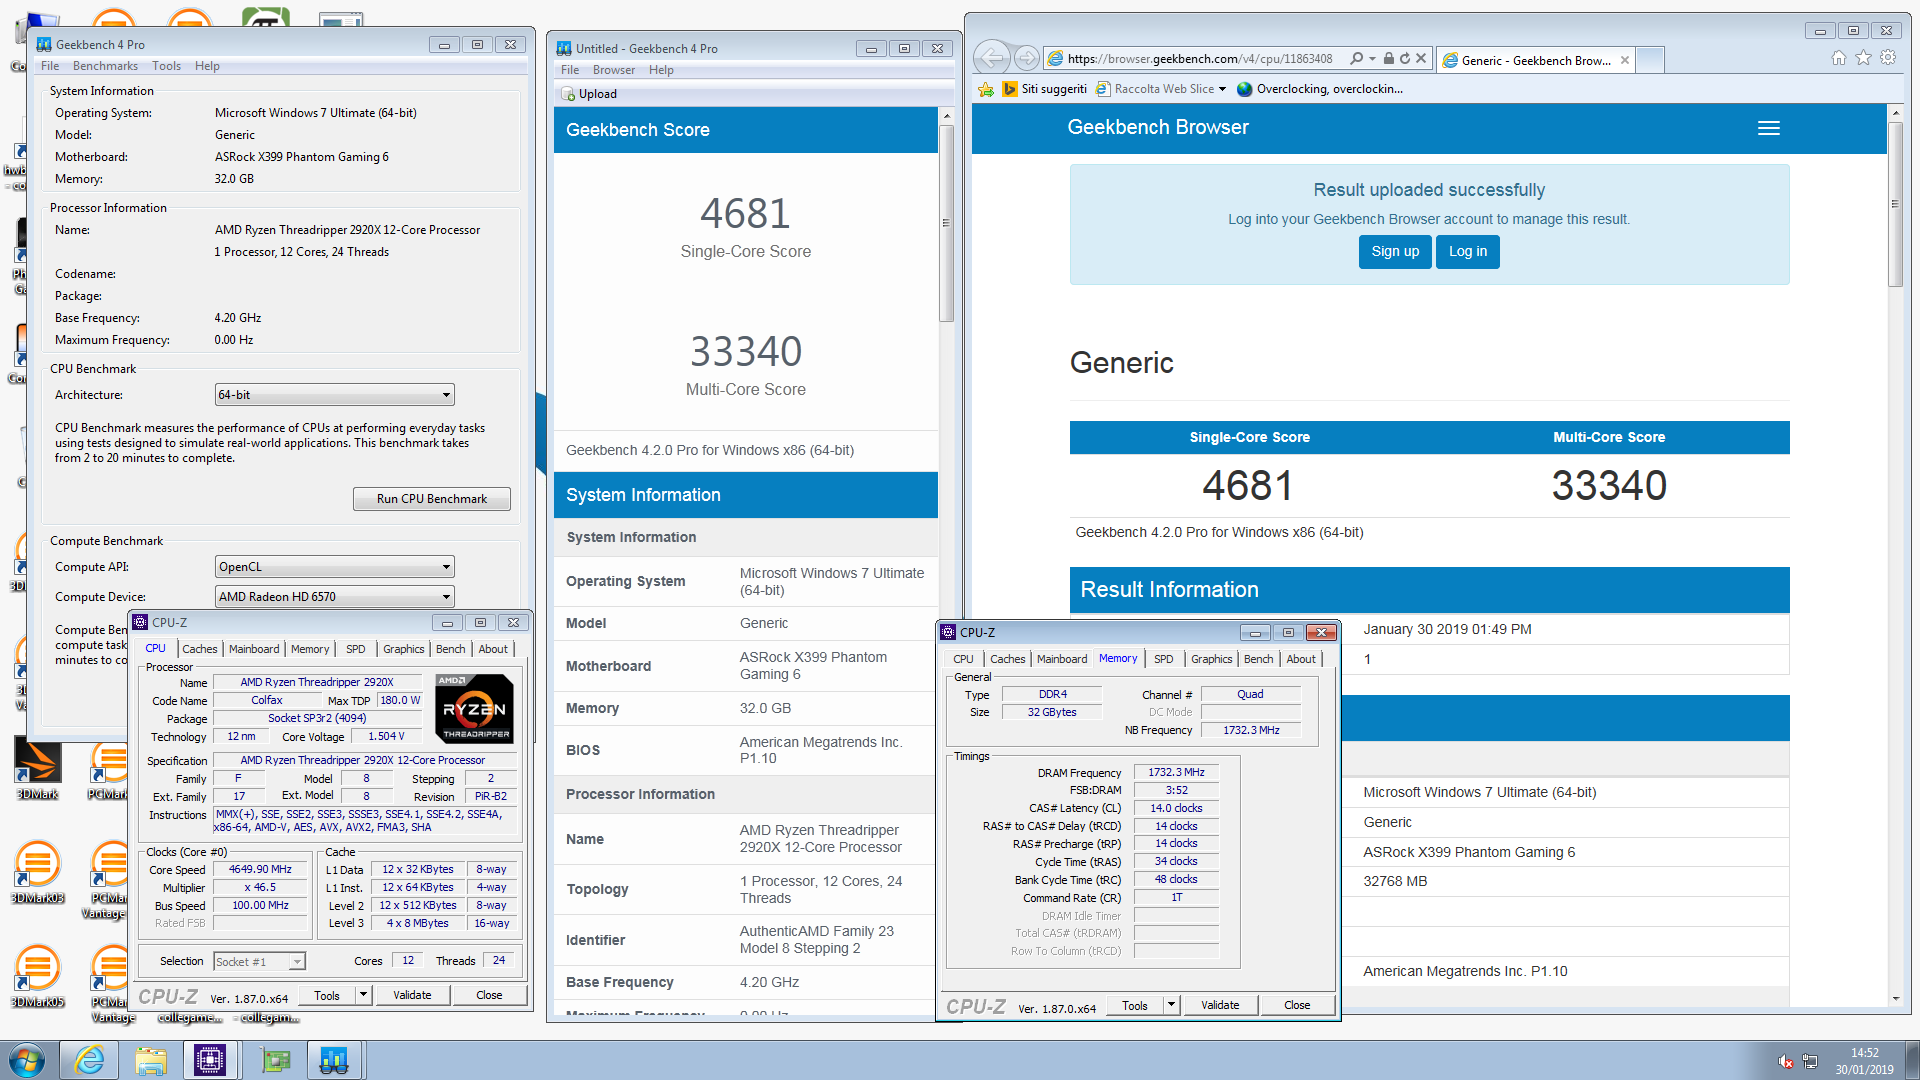1920x1080 pixels.
Task: Switch to Mainboard tab in left CPU-Z window
Action: pos(254,649)
